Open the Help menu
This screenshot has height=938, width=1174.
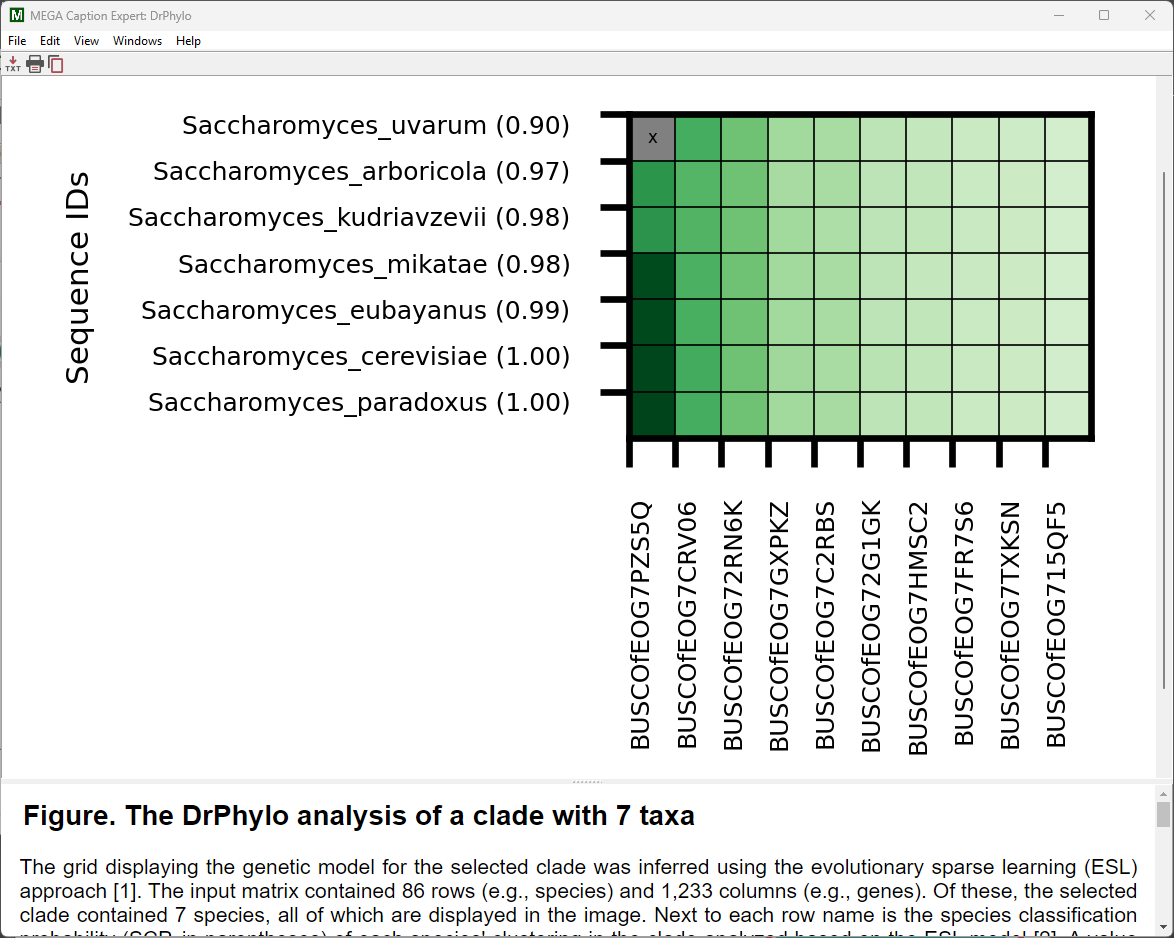pos(188,41)
